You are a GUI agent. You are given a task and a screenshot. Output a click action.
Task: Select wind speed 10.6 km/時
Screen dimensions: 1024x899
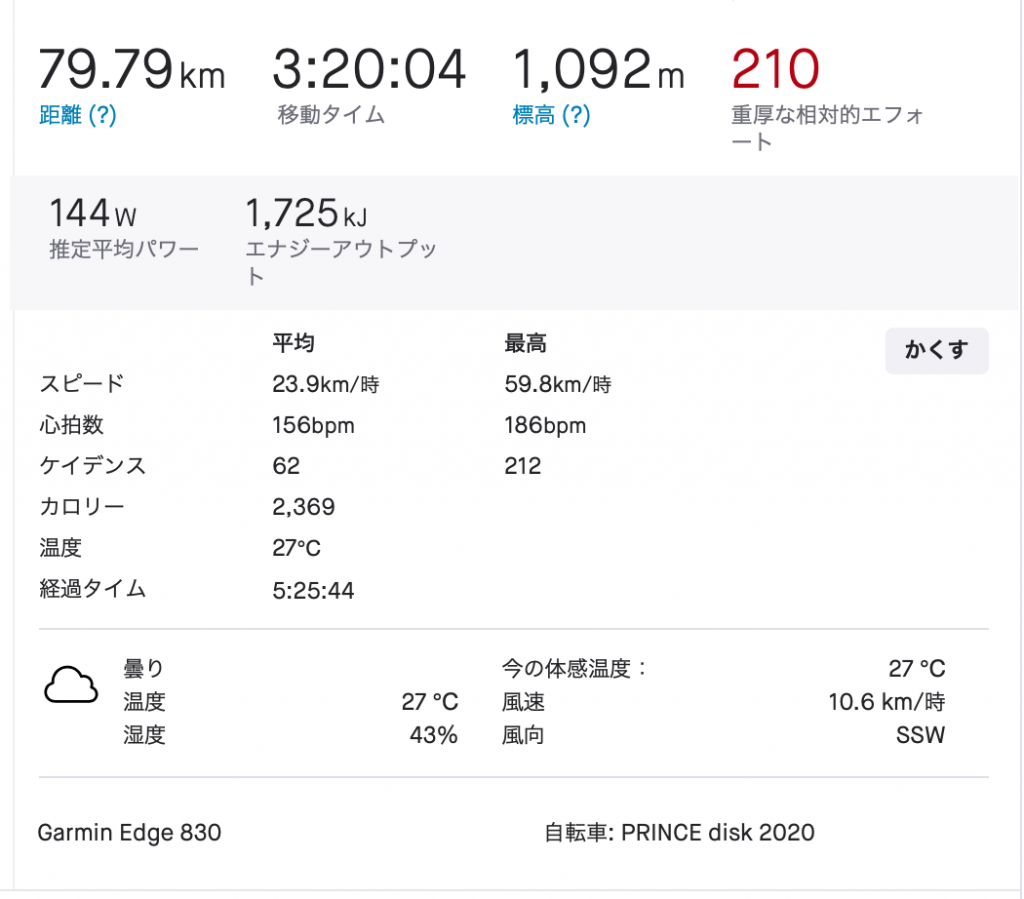click(x=887, y=702)
